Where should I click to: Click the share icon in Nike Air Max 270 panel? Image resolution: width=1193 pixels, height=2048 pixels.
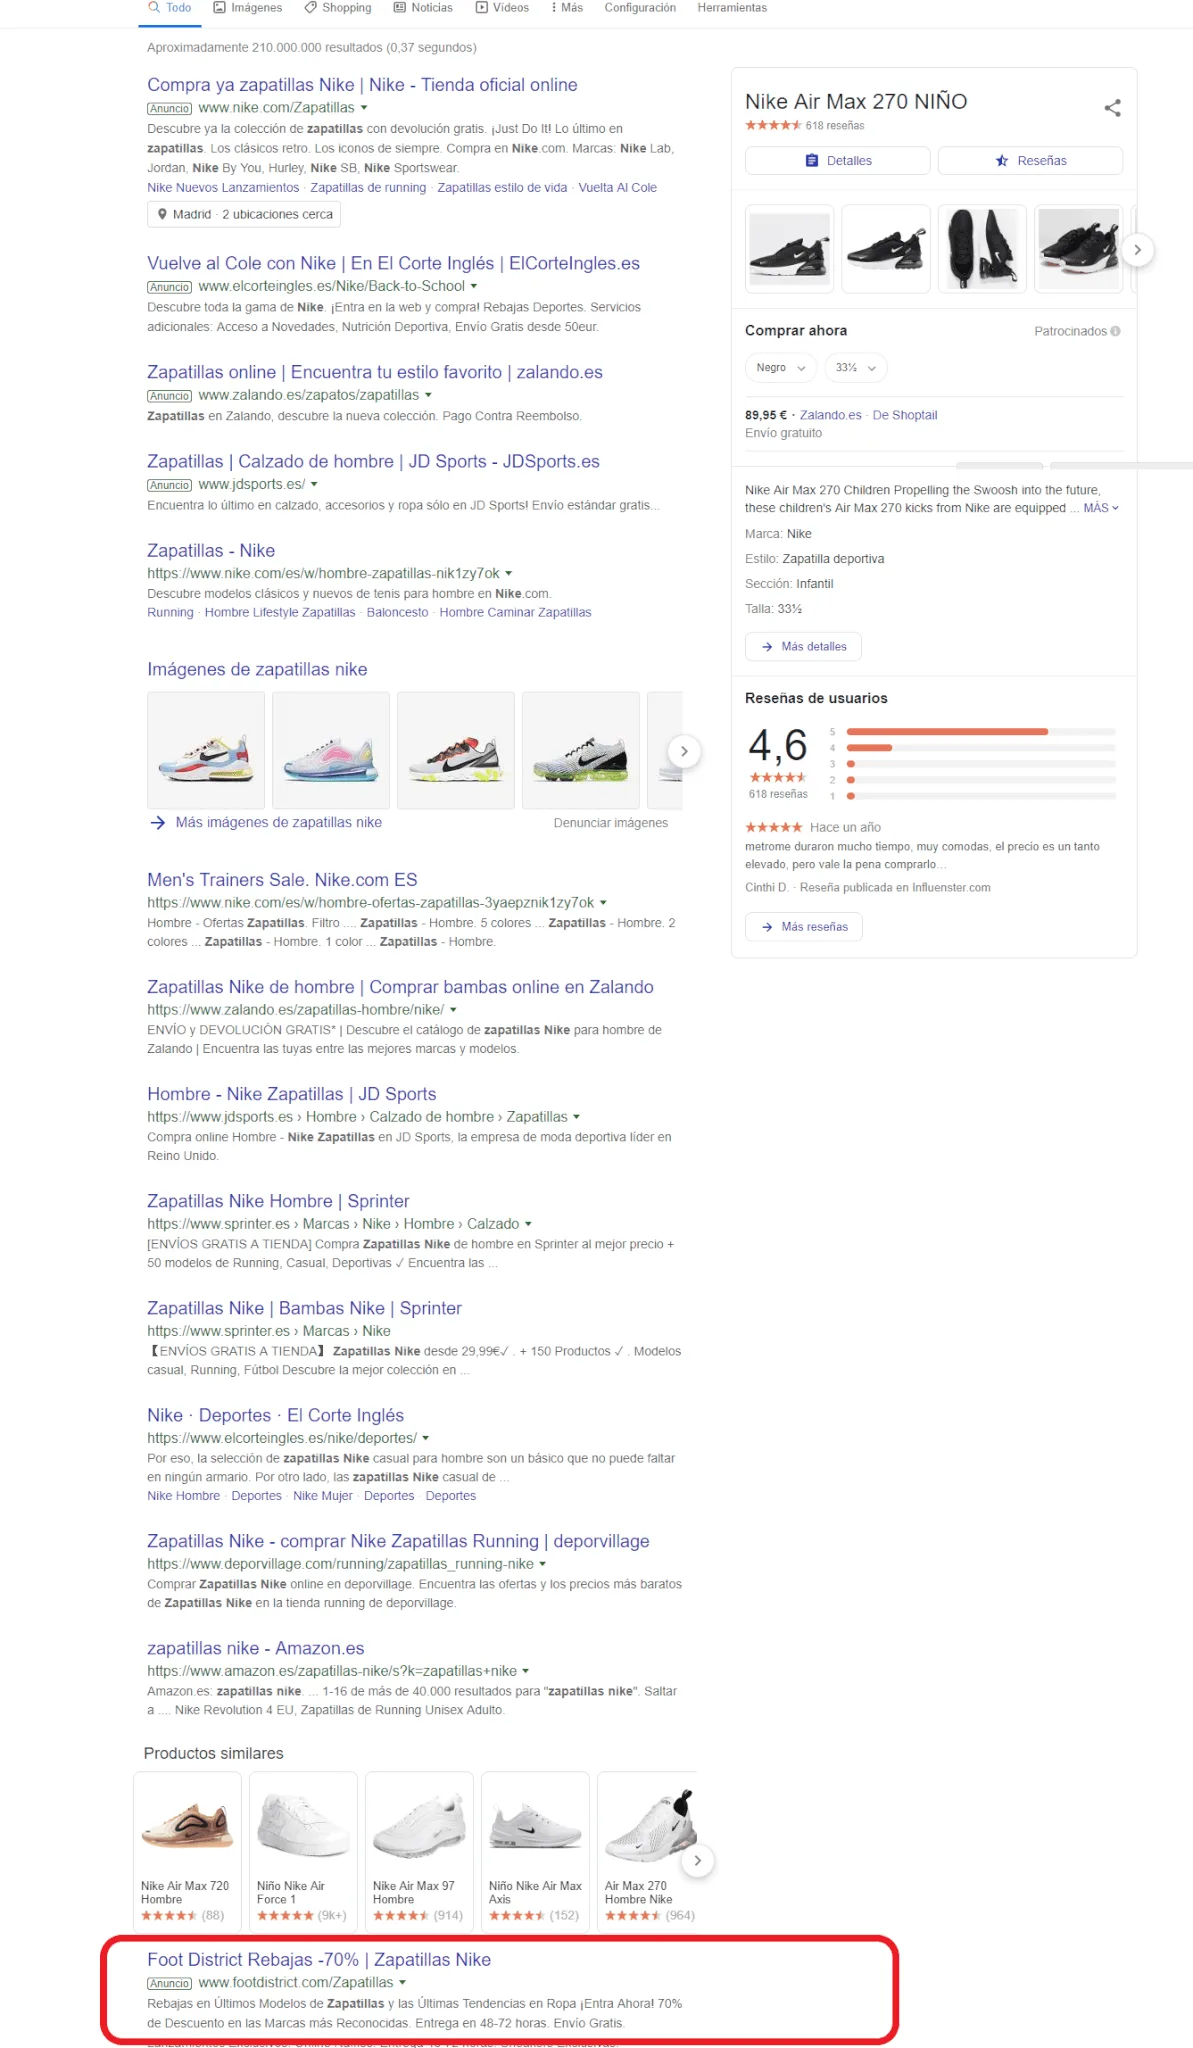(1112, 108)
